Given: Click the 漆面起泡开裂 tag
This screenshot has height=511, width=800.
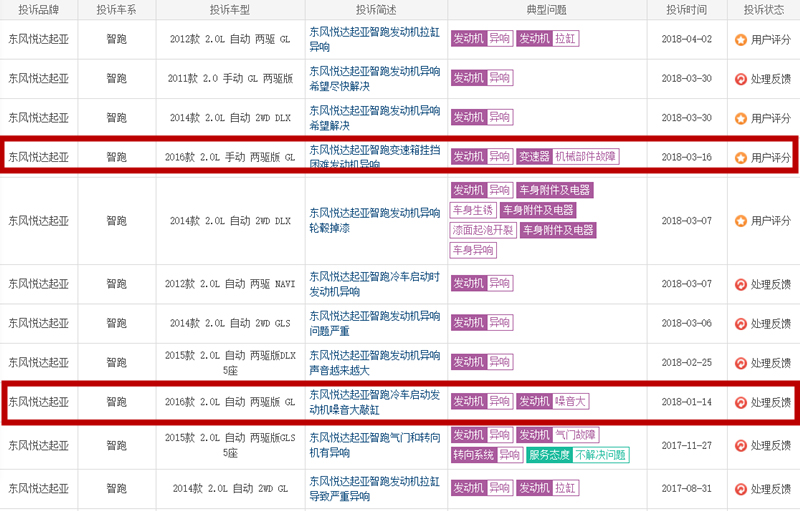Looking at the screenshot, I should click(x=483, y=230).
